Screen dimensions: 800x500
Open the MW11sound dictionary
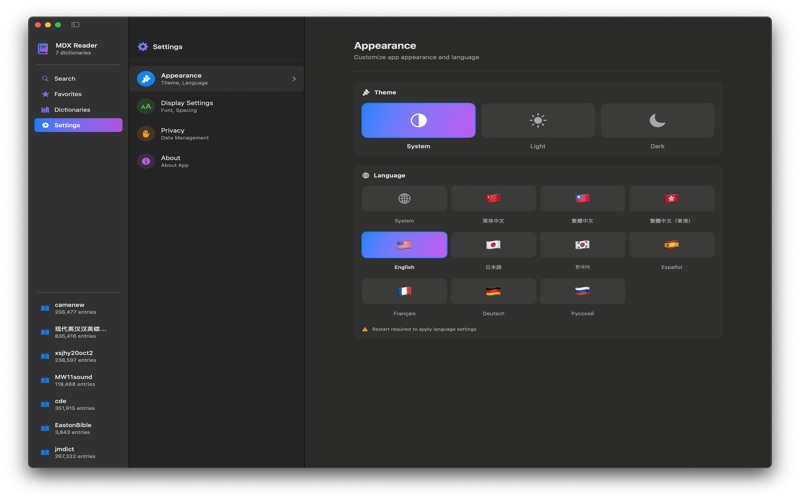(78, 380)
